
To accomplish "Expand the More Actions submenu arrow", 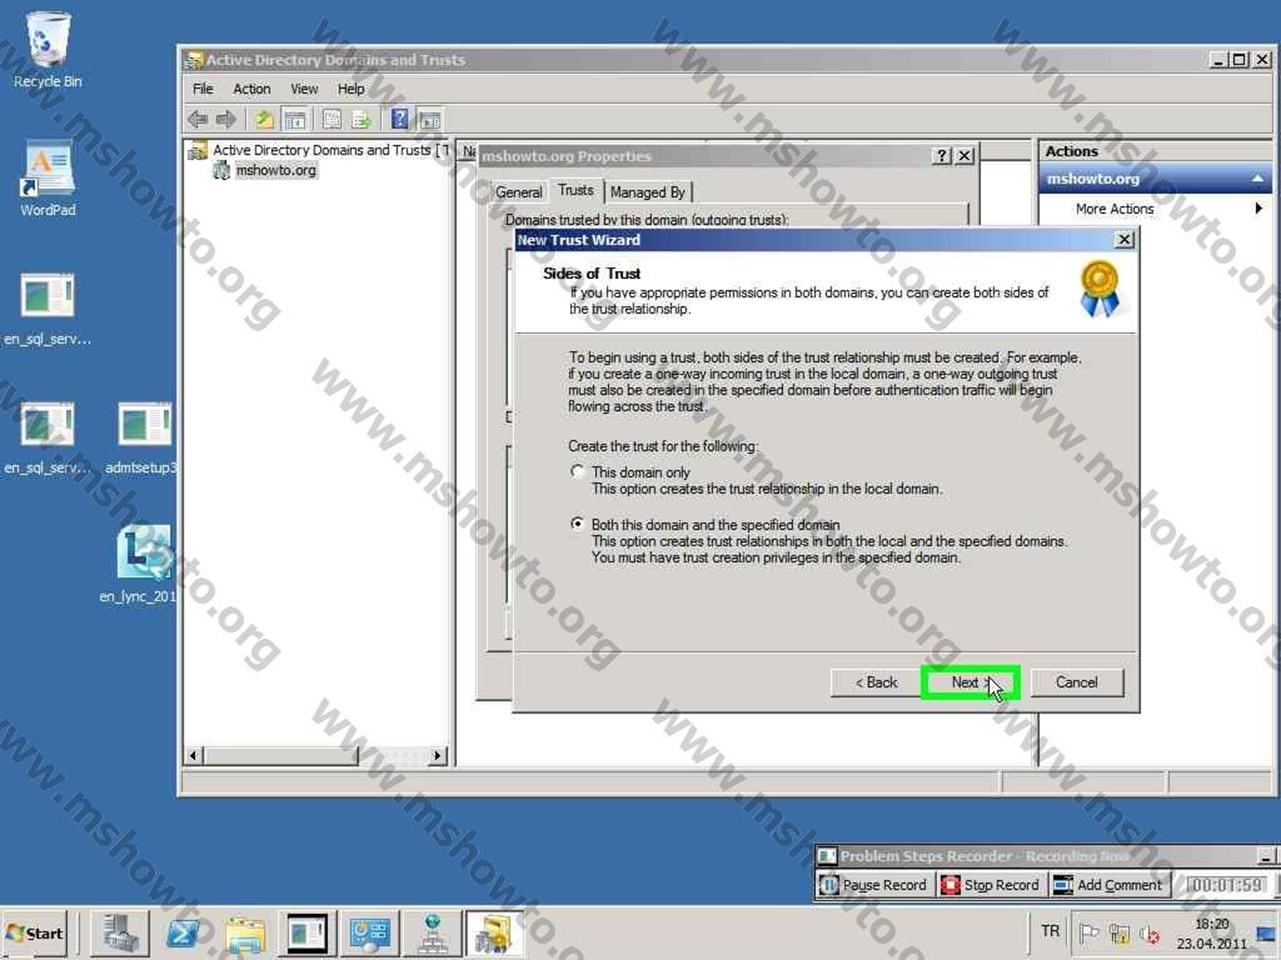I will 1258,208.
